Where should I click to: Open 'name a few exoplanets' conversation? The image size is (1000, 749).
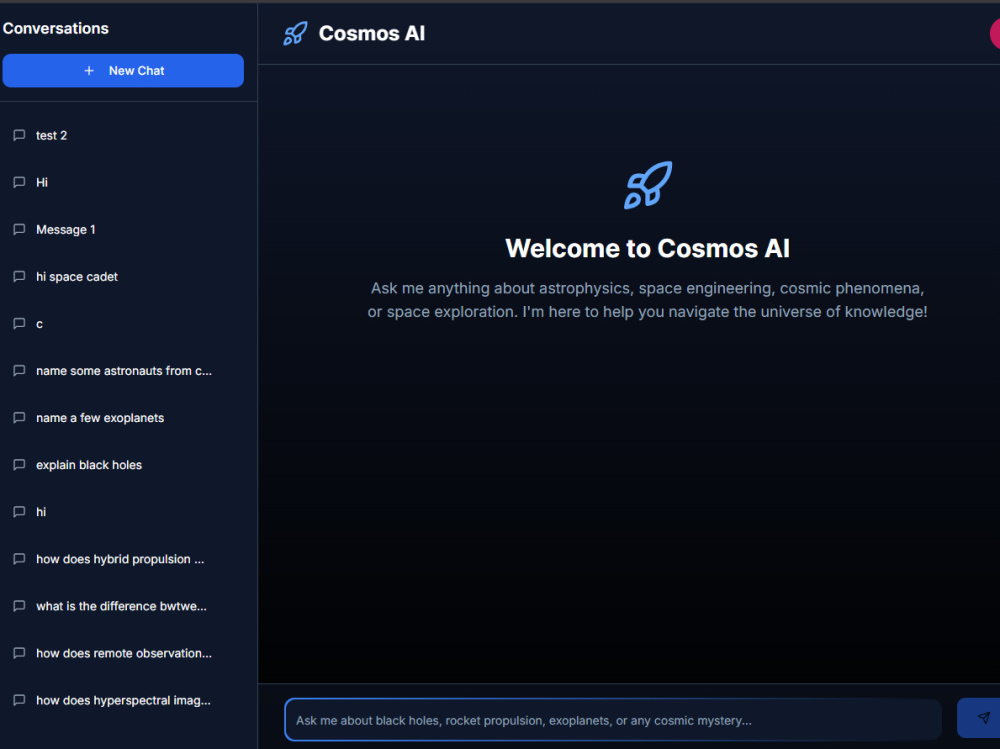click(x=123, y=418)
